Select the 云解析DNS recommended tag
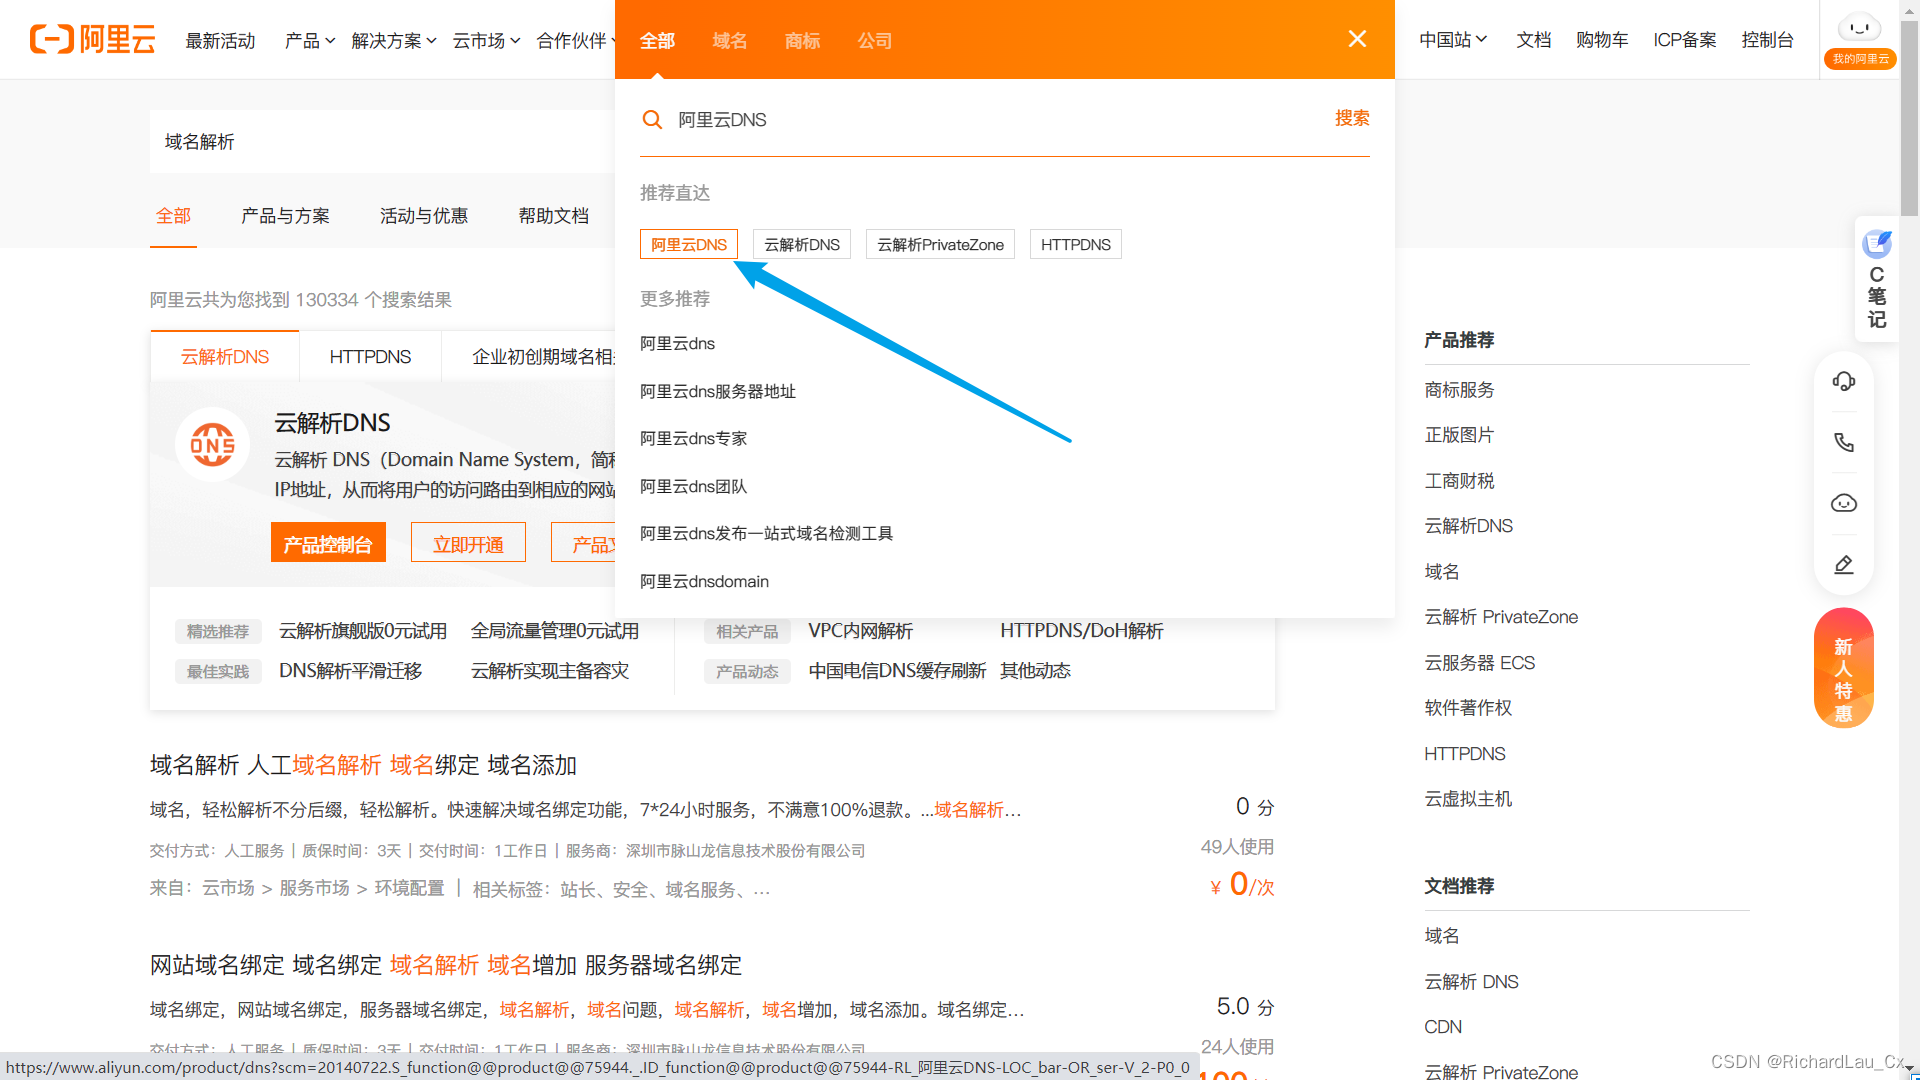Viewport: 1920px width, 1080px height. (x=802, y=245)
